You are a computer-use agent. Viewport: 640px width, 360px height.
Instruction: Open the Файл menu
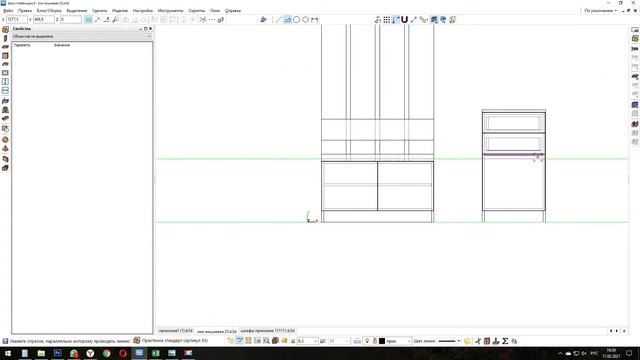(8, 11)
